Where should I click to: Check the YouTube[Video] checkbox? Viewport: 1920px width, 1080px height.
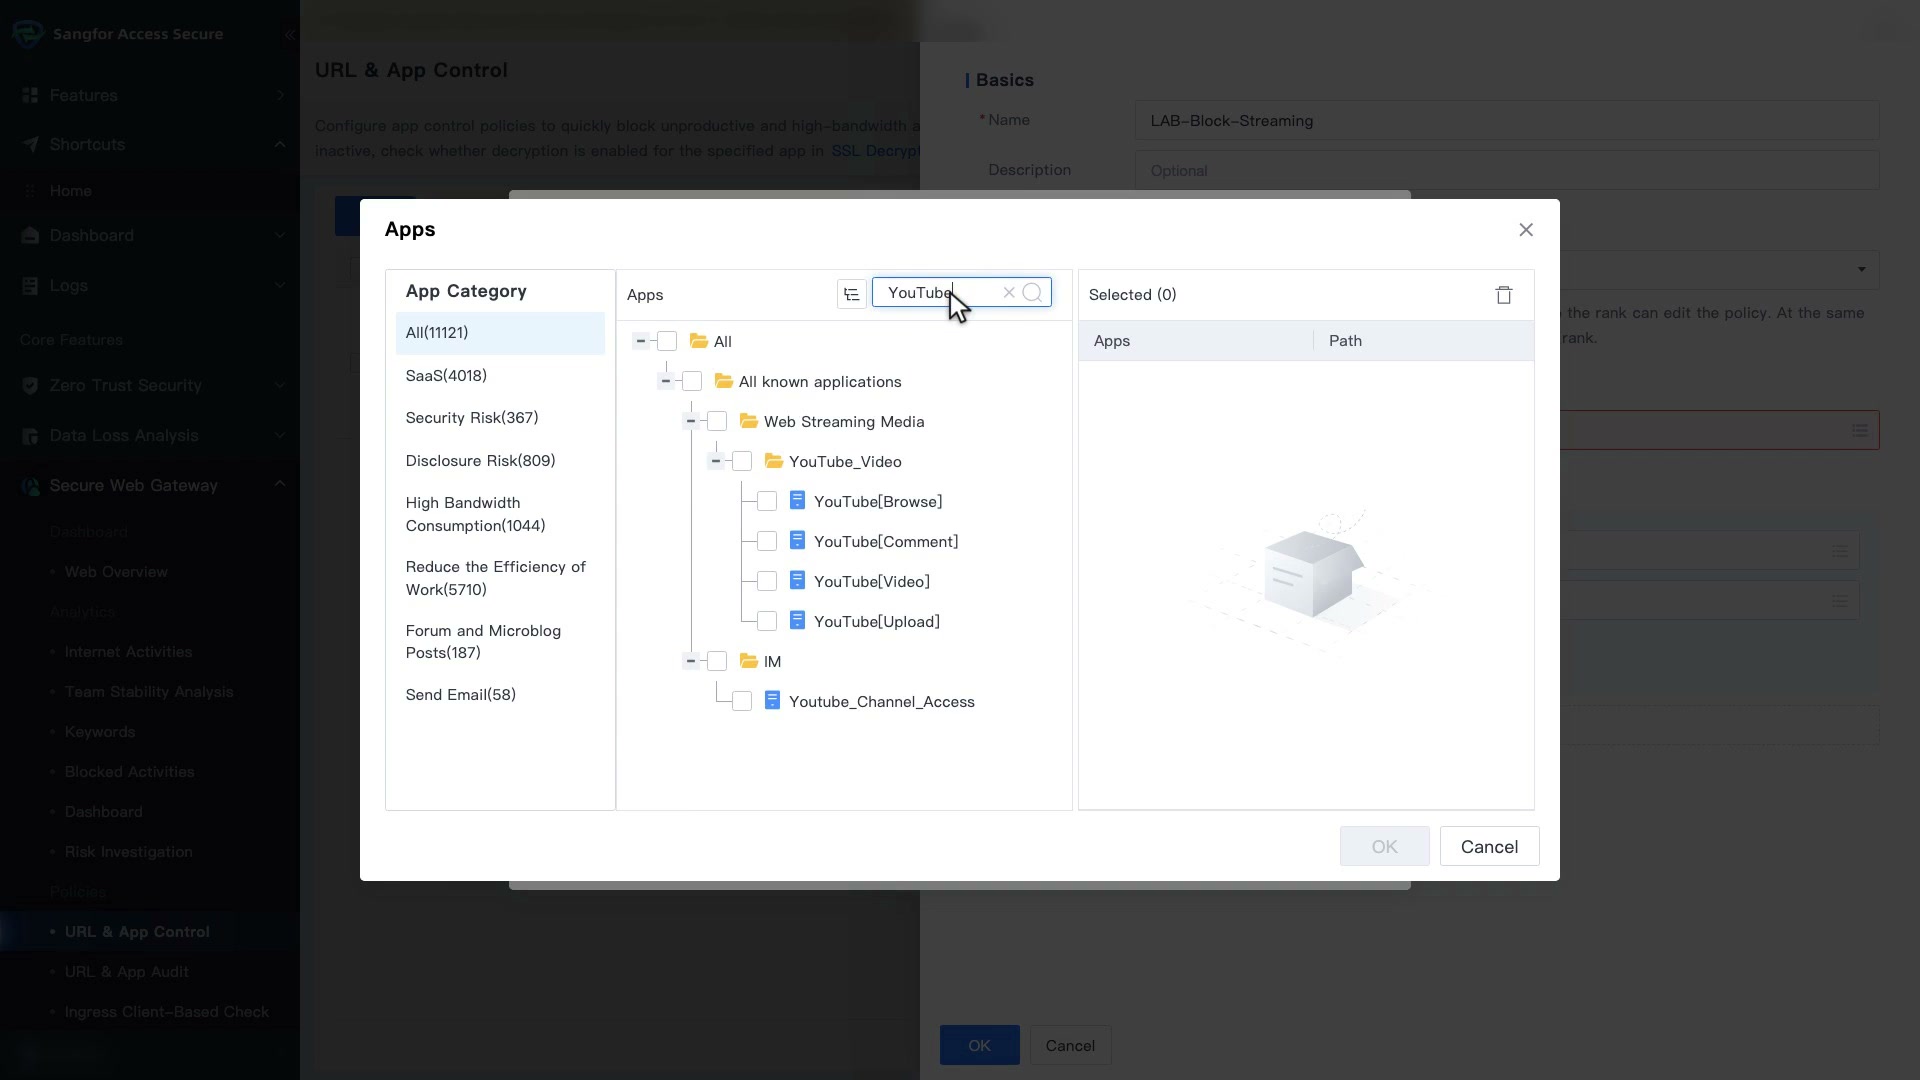(x=767, y=581)
